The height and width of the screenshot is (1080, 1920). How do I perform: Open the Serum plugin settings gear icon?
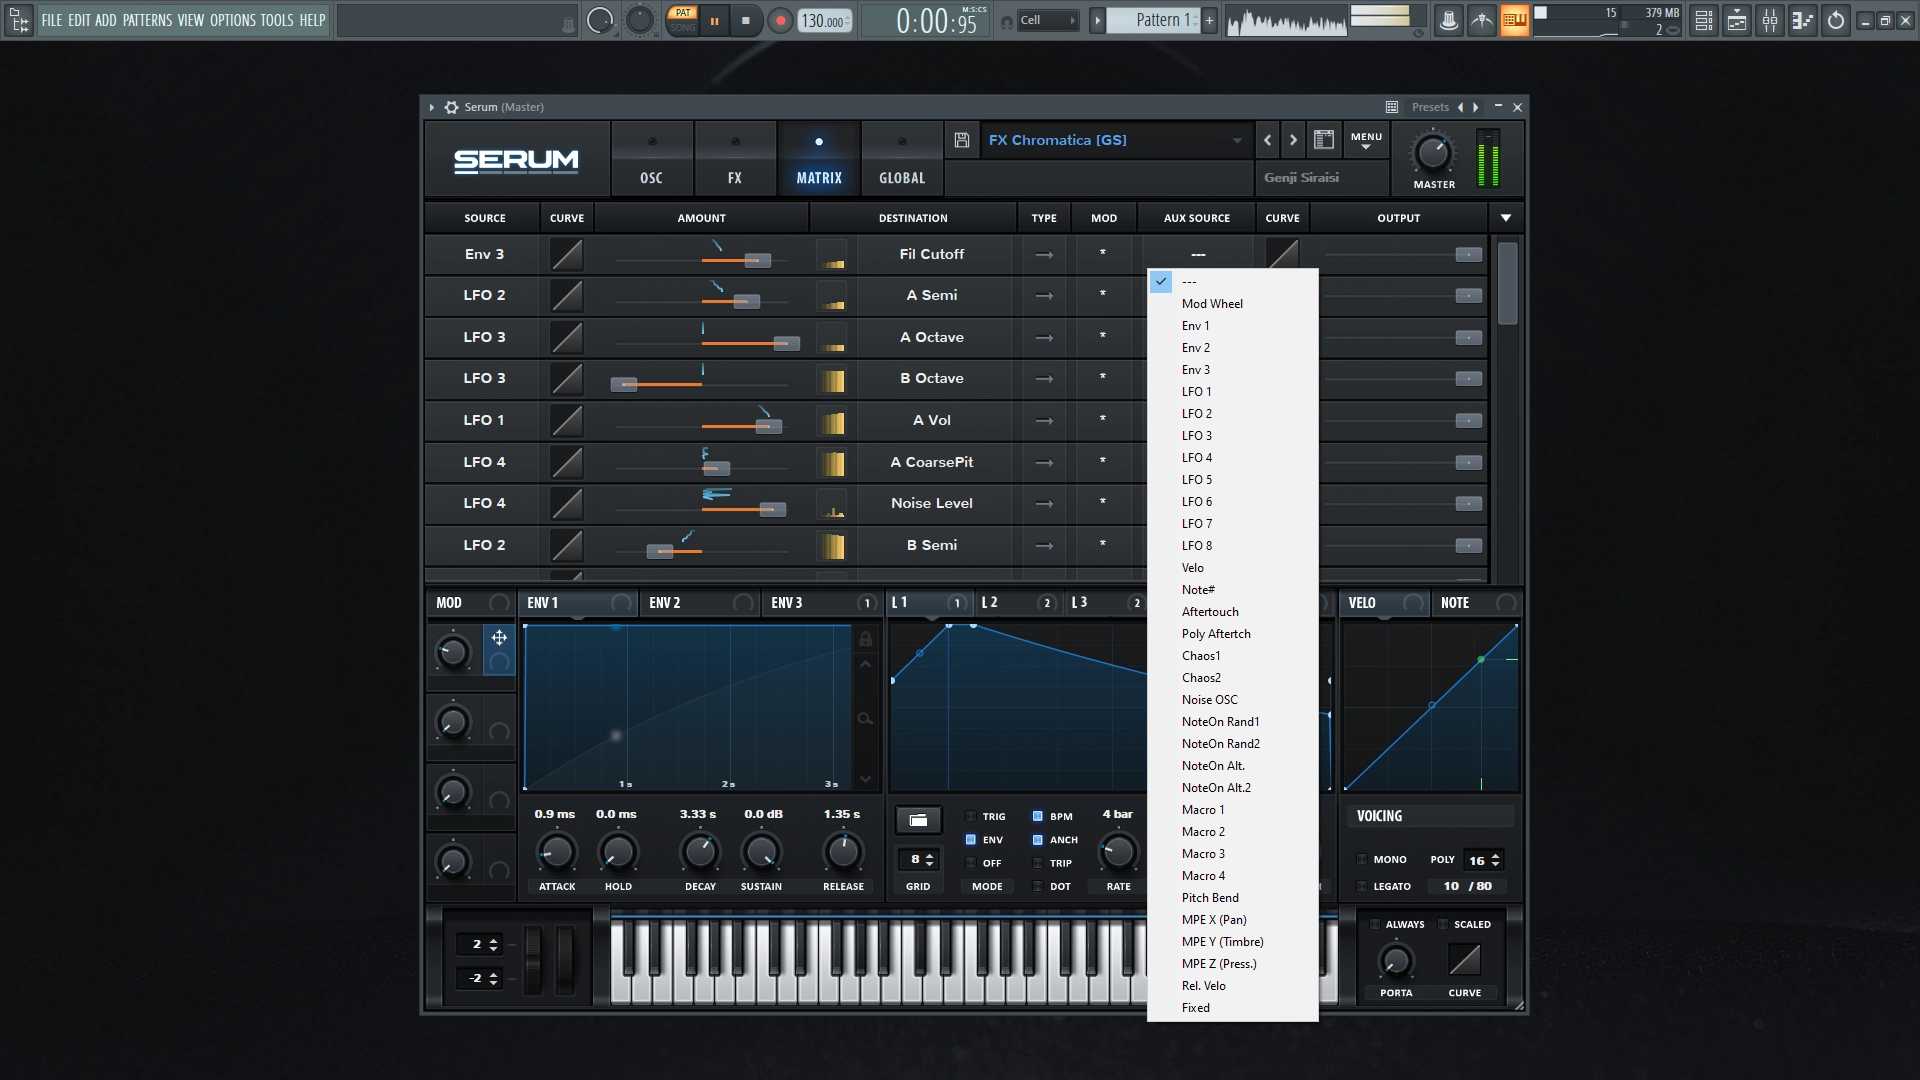click(452, 107)
